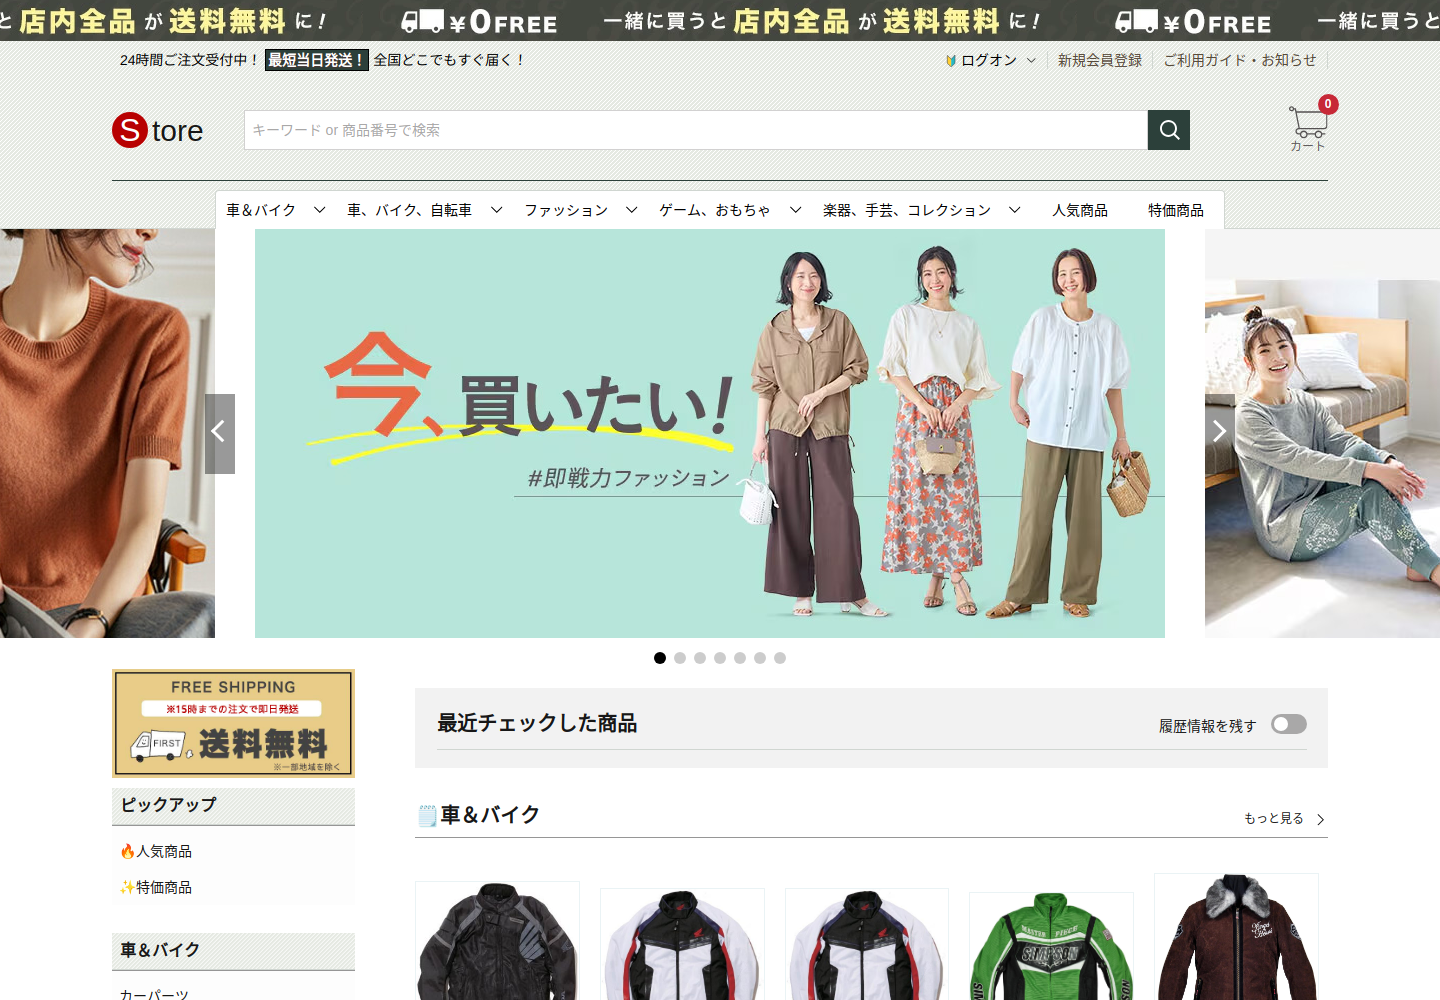Click the カーパーツ sidebar category
The width and height of the screenshot is (1440, 1000).
click(154, 994)
